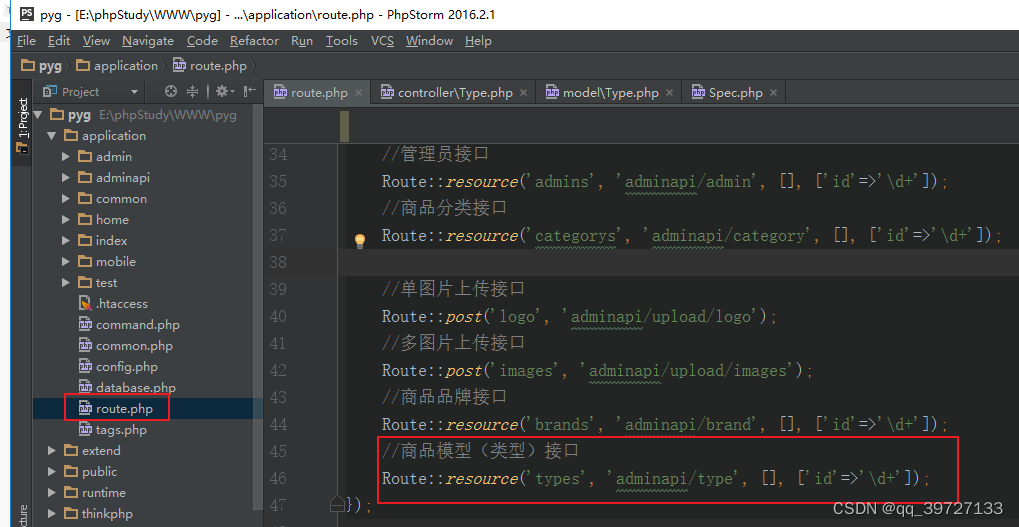Expand the mobile folder
This screenshot has height=527, width=1019.
(66, 262)
